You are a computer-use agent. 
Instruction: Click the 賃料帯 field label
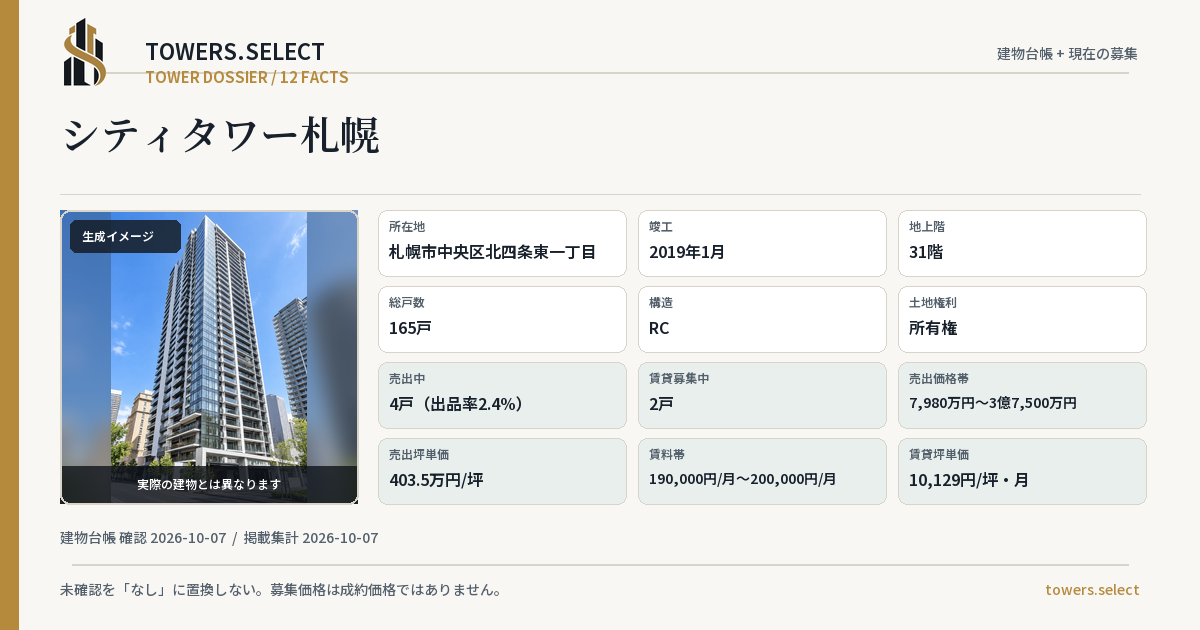click(x=667, y=455)
